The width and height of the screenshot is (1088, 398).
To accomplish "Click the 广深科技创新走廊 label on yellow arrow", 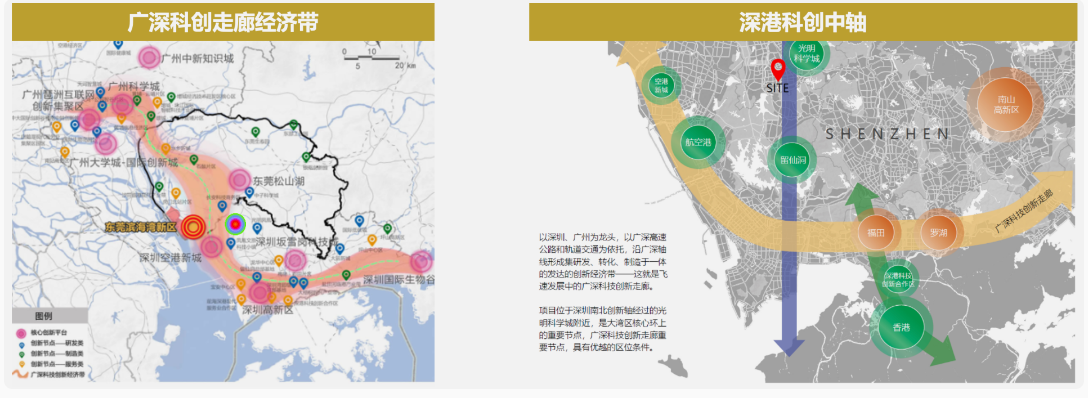I will click(x=1023, y=211).
